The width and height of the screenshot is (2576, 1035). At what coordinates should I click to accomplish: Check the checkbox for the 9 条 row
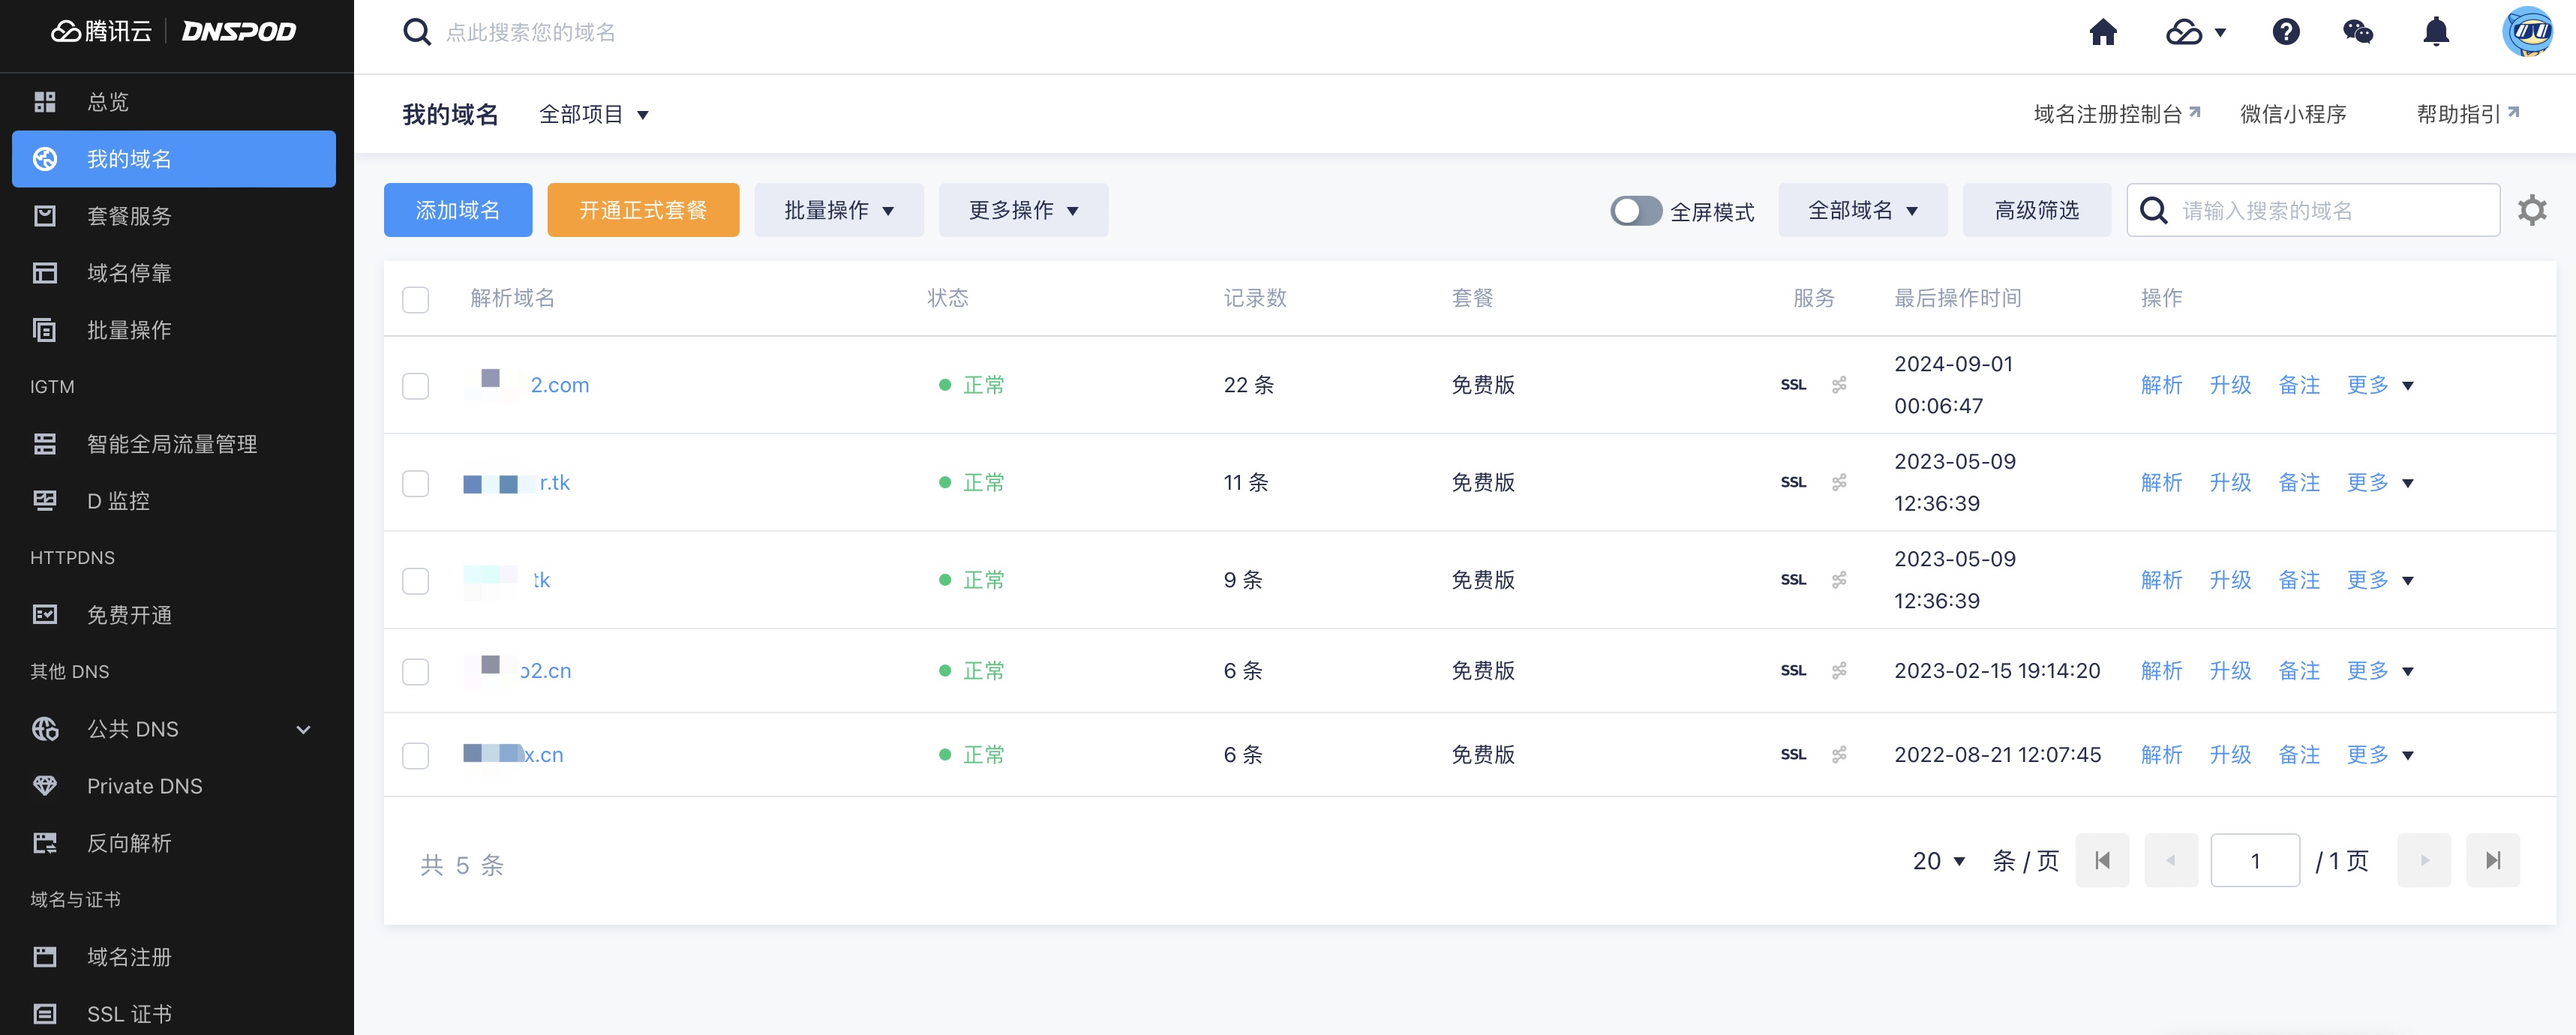coord(415,581)
